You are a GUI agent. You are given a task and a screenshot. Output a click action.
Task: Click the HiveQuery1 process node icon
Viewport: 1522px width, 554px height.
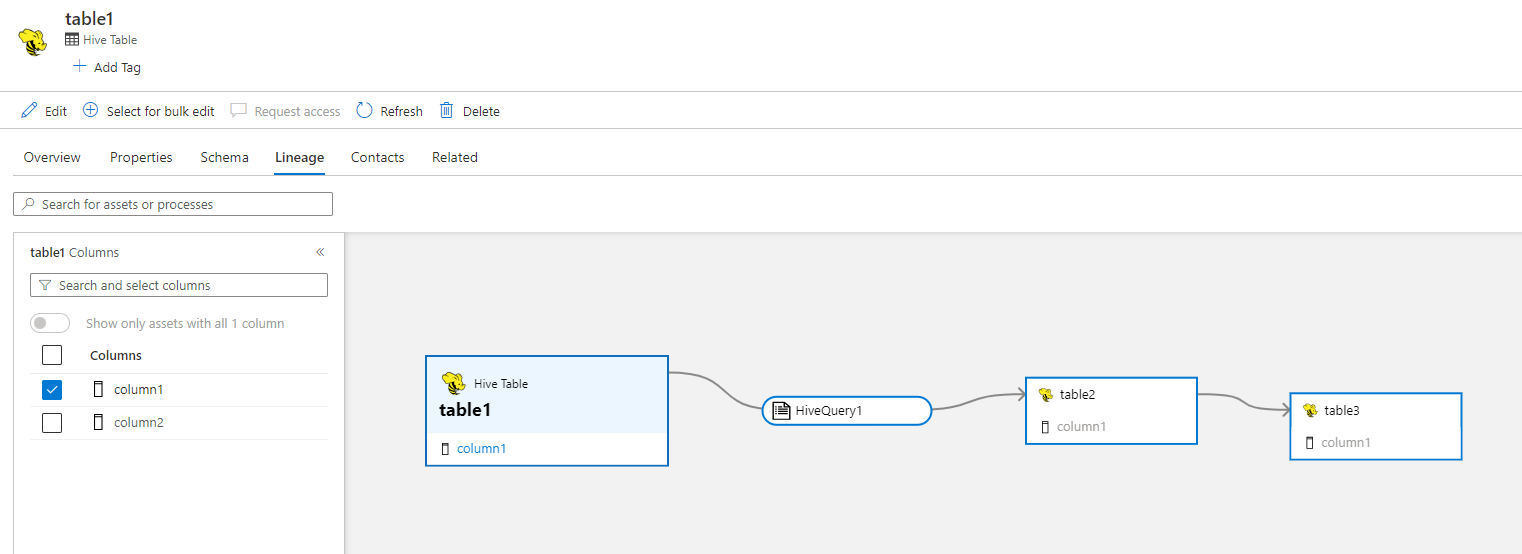coord(781,410)
